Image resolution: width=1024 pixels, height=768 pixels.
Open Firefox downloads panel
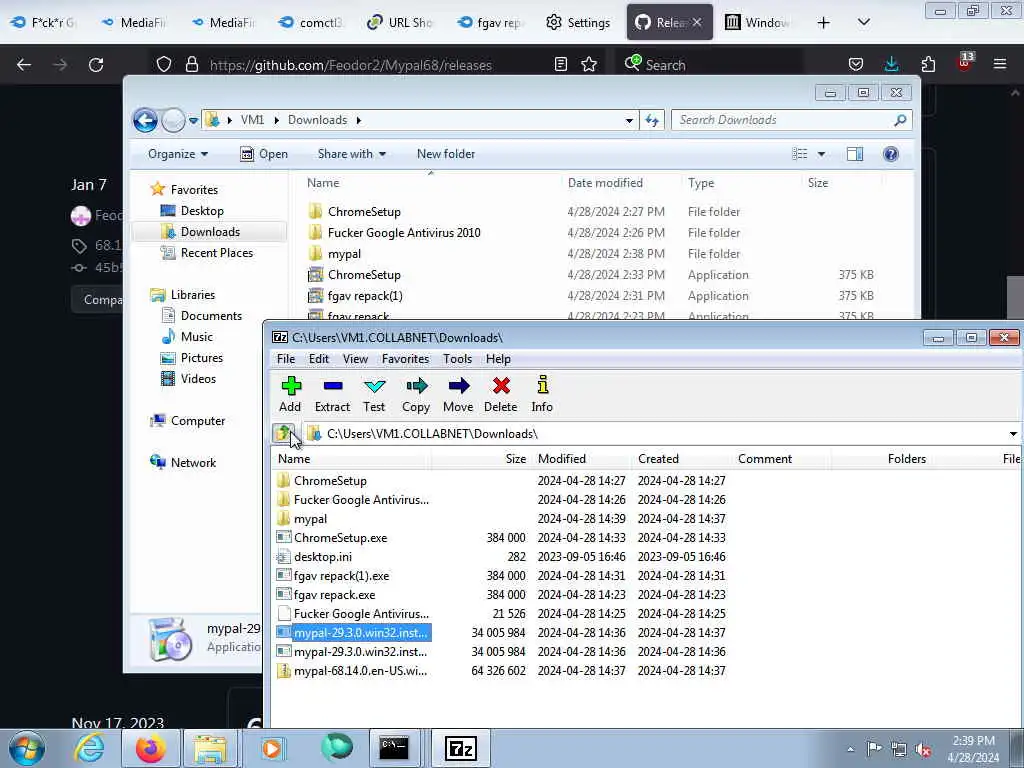(891, 64)
